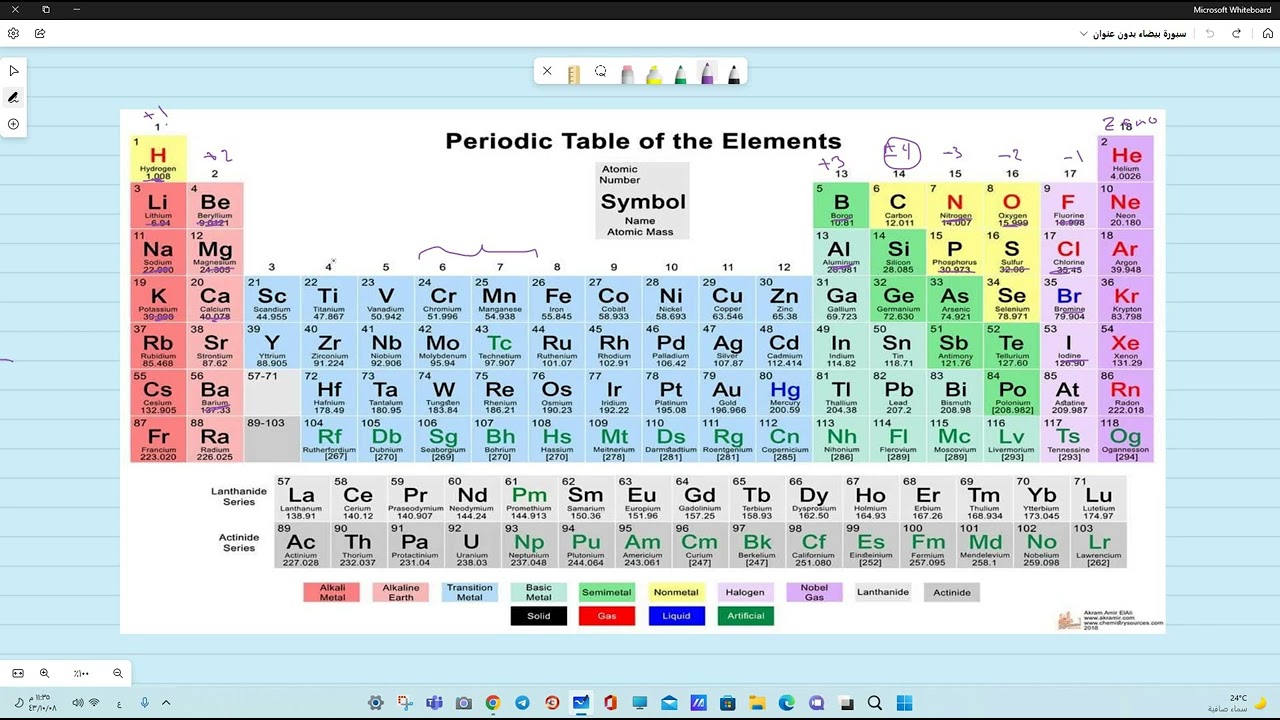Select the lasso selection tool

[x=600, y=72]
